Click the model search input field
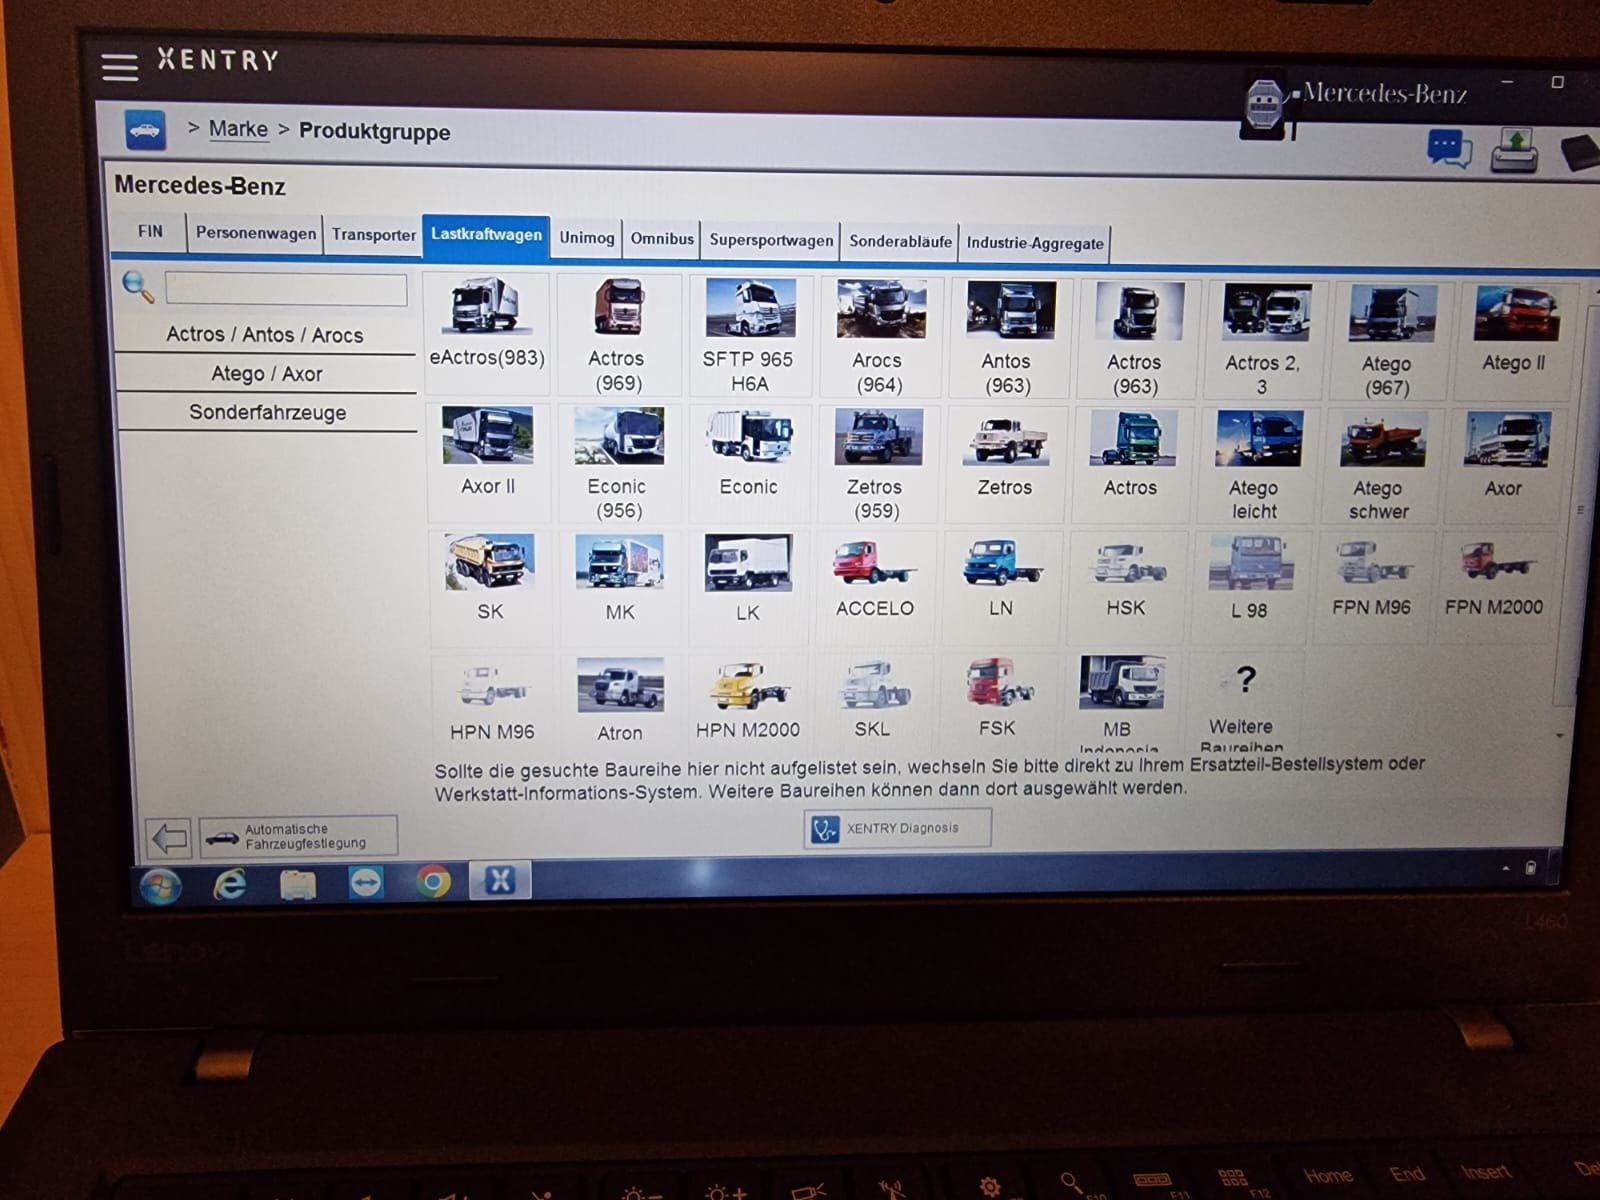 pos(286,289)
